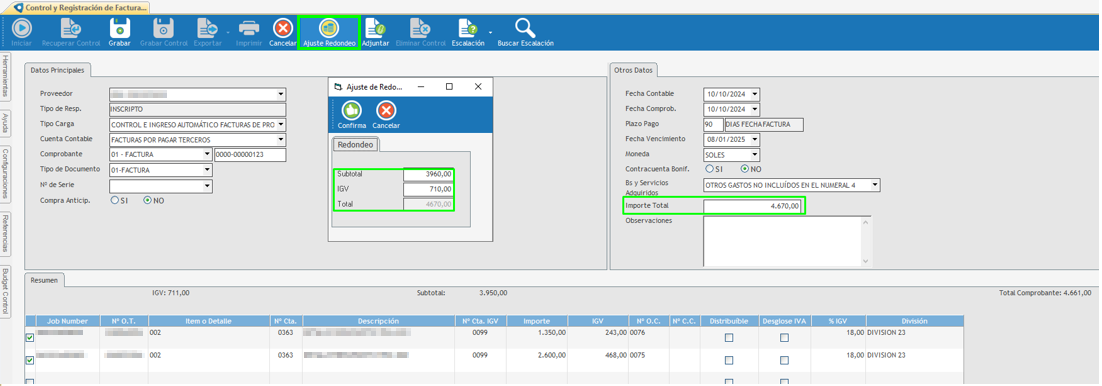Toggle row checkbox for the 1.350,00 line

click(x=30, y=337)
